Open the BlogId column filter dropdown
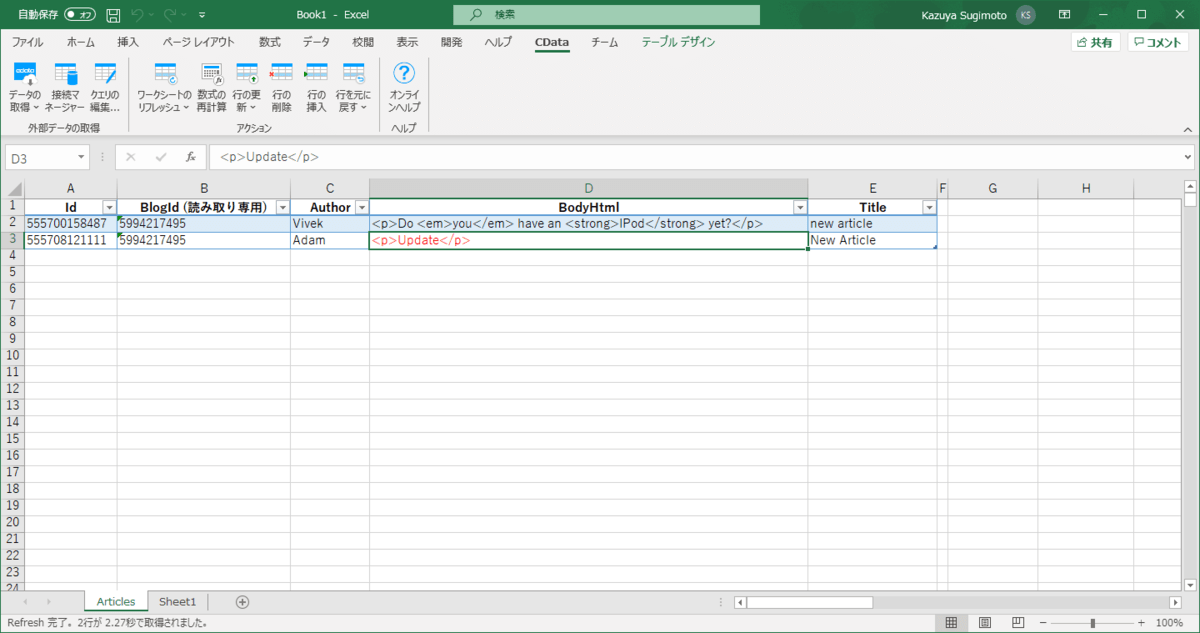 pos(282,207)
